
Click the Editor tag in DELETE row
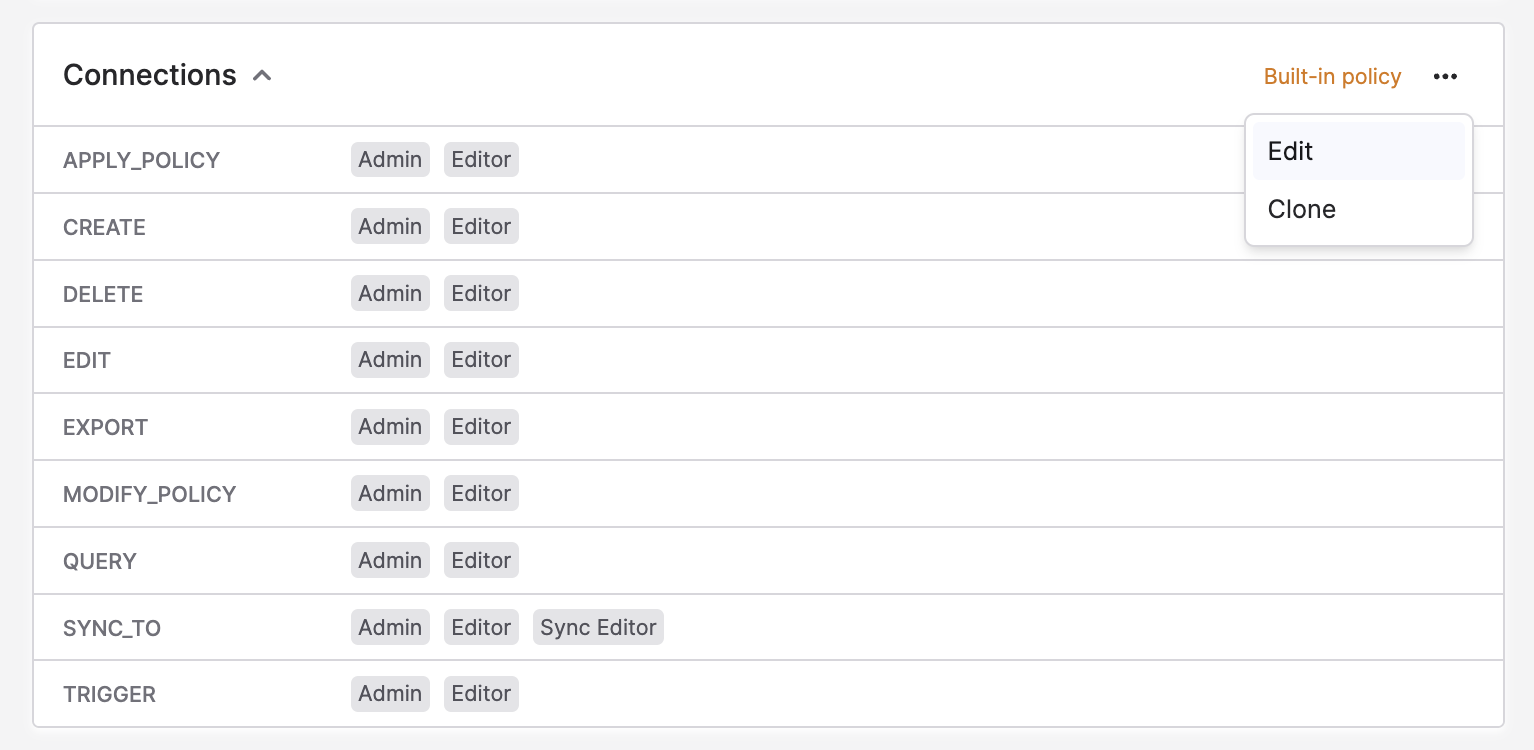point(481,293)
